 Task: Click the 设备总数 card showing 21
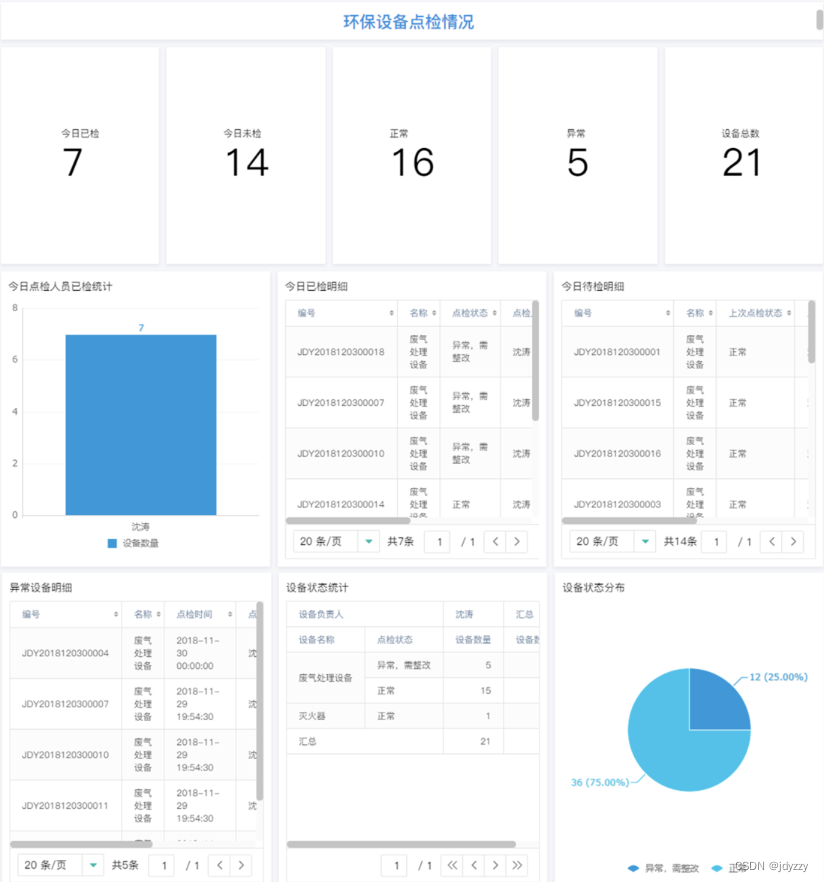pos(744,155)
